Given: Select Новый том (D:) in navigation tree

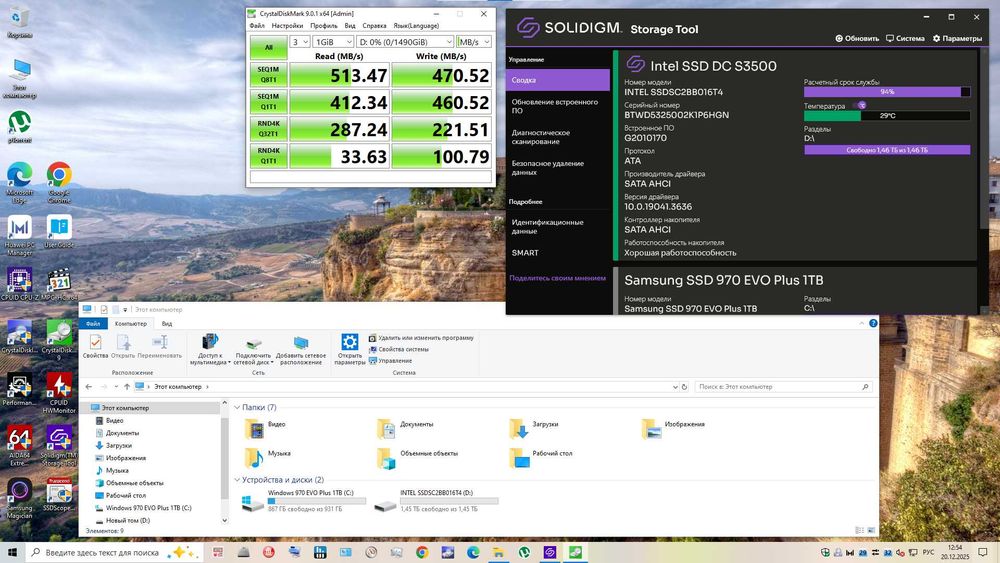Looking at the screenshot, I should click(x=128, y=520).
